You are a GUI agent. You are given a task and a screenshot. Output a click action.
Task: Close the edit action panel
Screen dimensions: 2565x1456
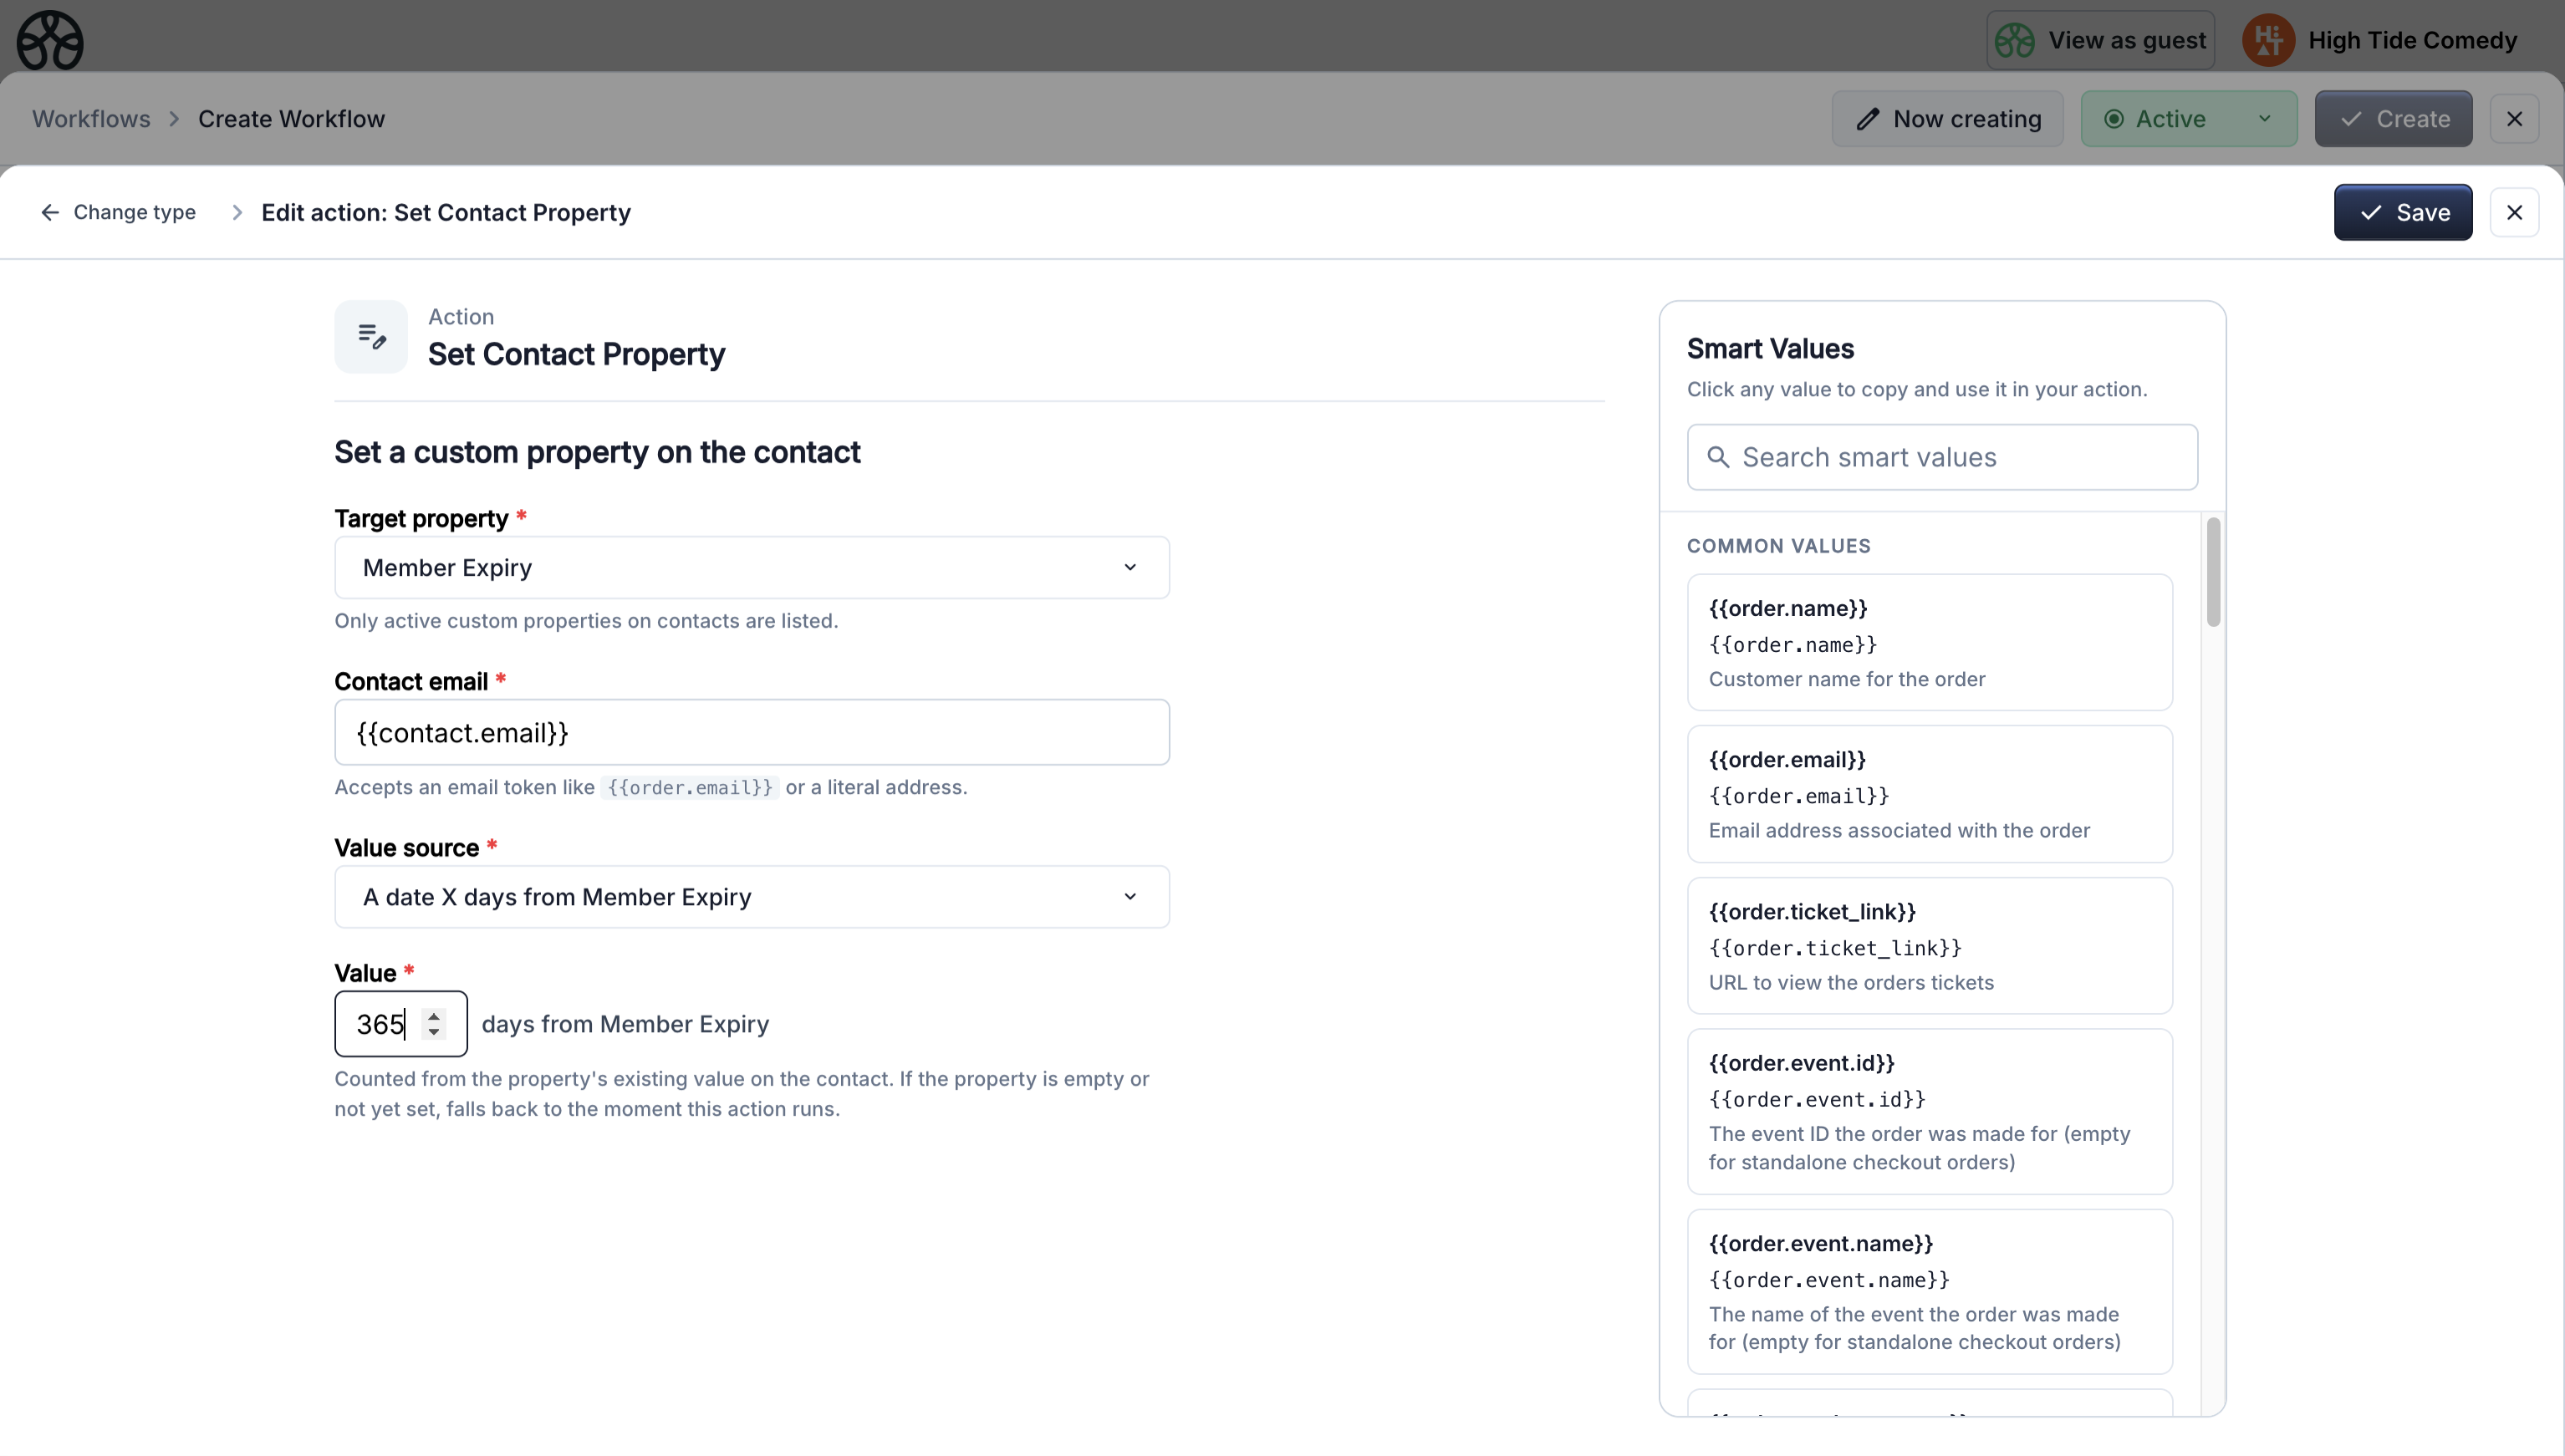(x=2514, y=212)
